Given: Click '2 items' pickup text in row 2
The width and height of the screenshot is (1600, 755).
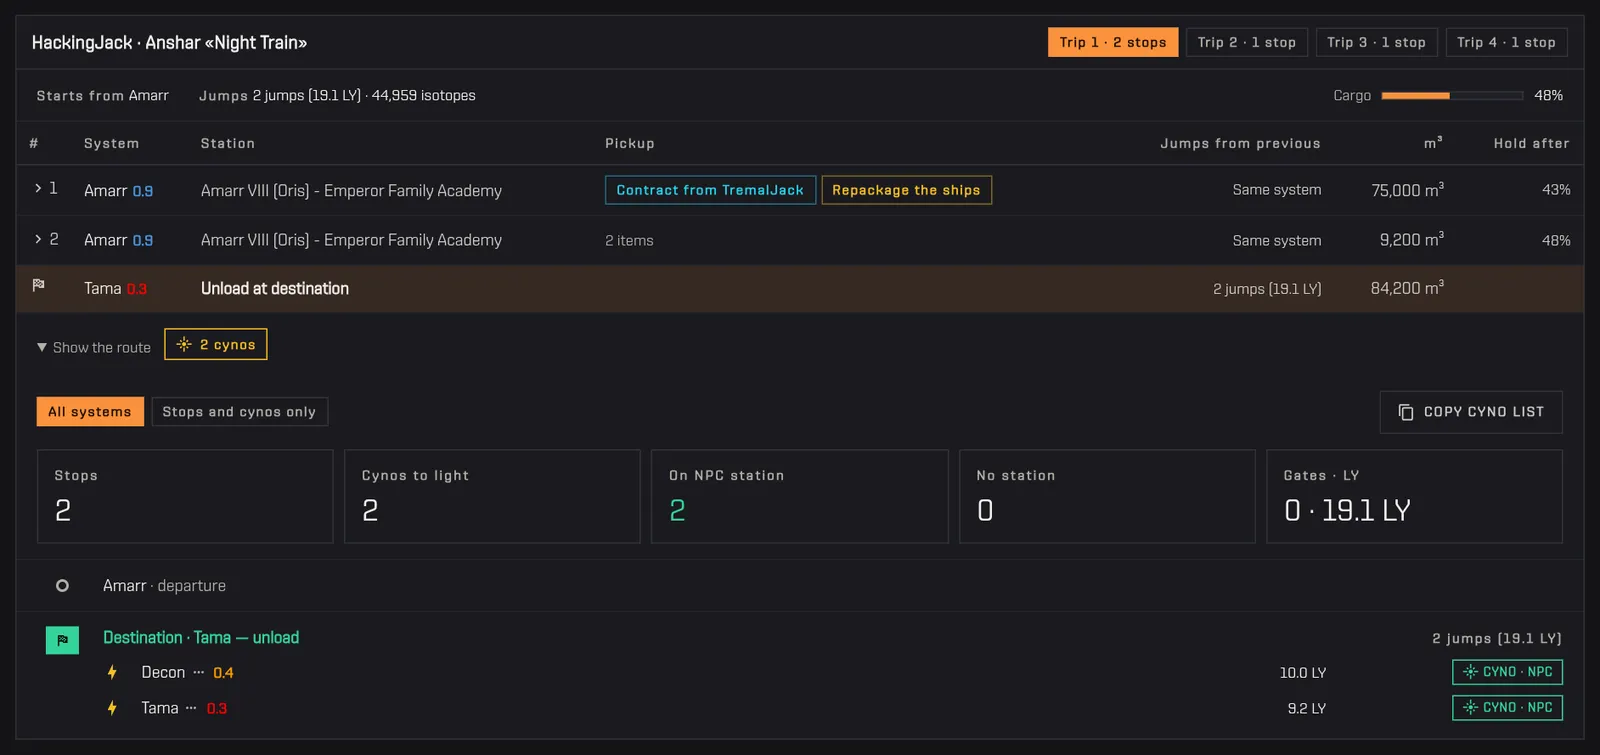Looking at the screenshot, I should (x=629, y=241).
